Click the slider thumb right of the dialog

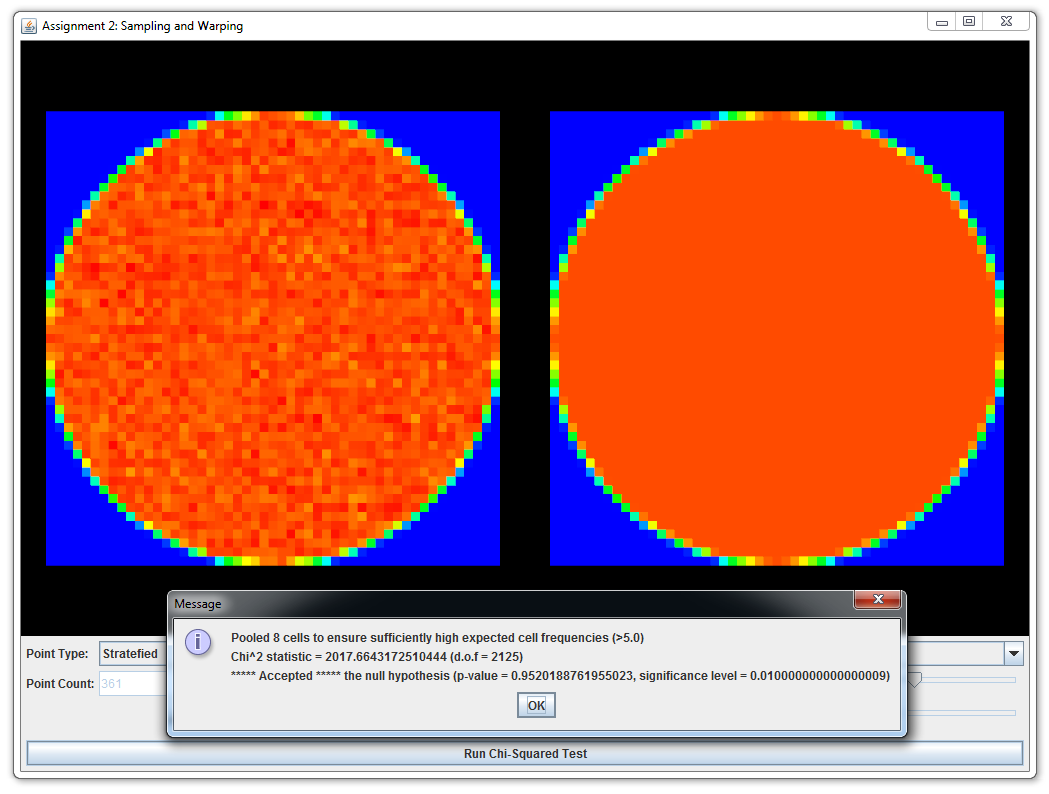point(913,680)
